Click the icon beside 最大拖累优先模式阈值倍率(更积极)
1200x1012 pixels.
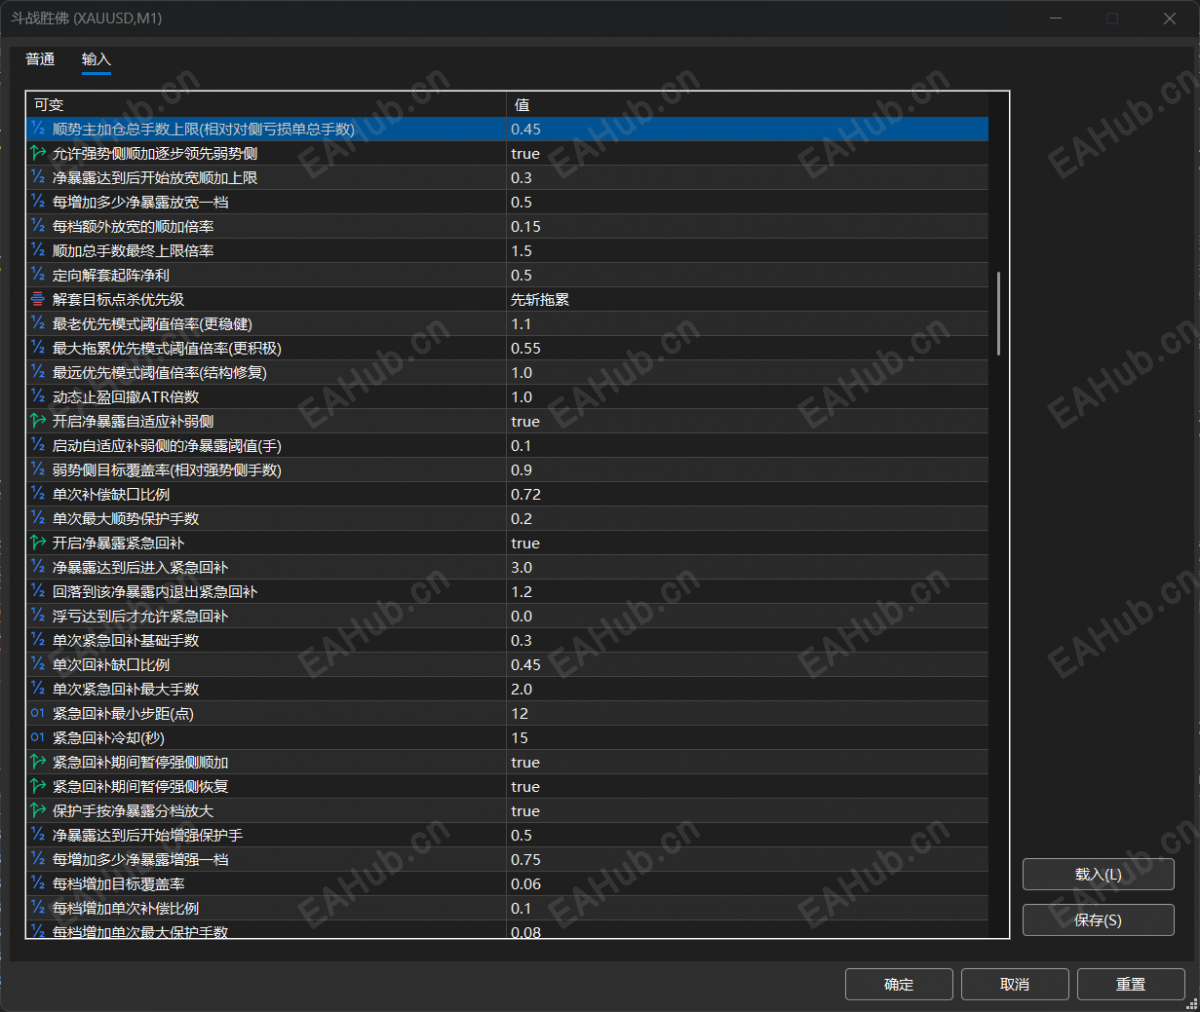38,348
